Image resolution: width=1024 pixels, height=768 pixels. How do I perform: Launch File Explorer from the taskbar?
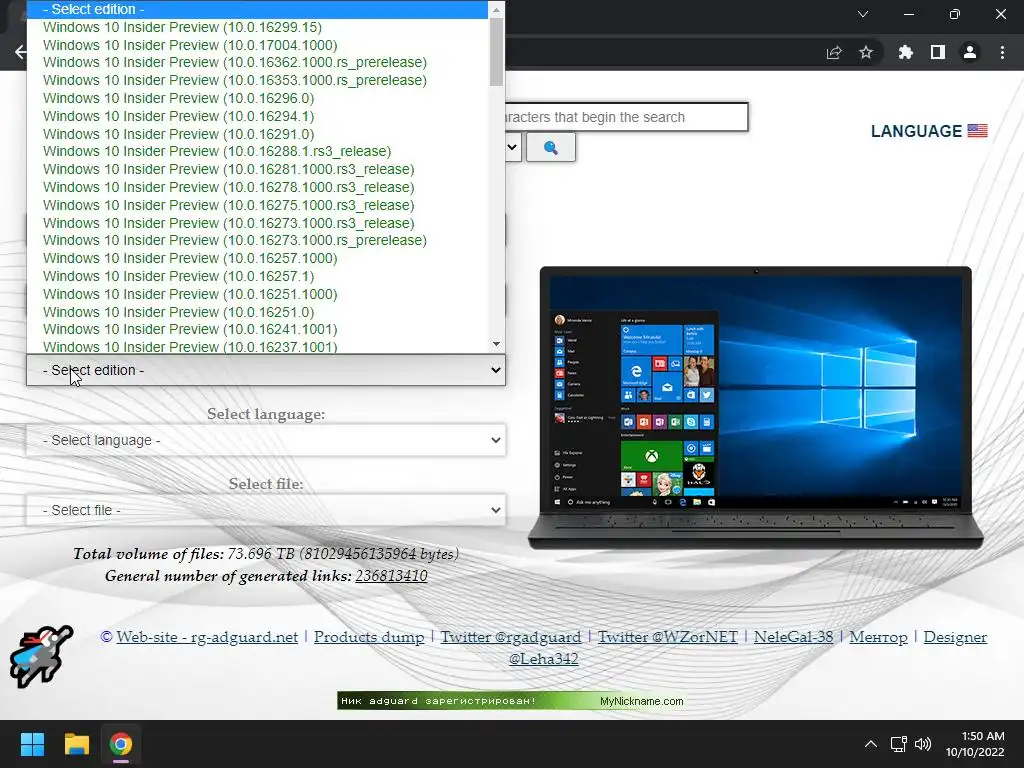coord(76,744)
